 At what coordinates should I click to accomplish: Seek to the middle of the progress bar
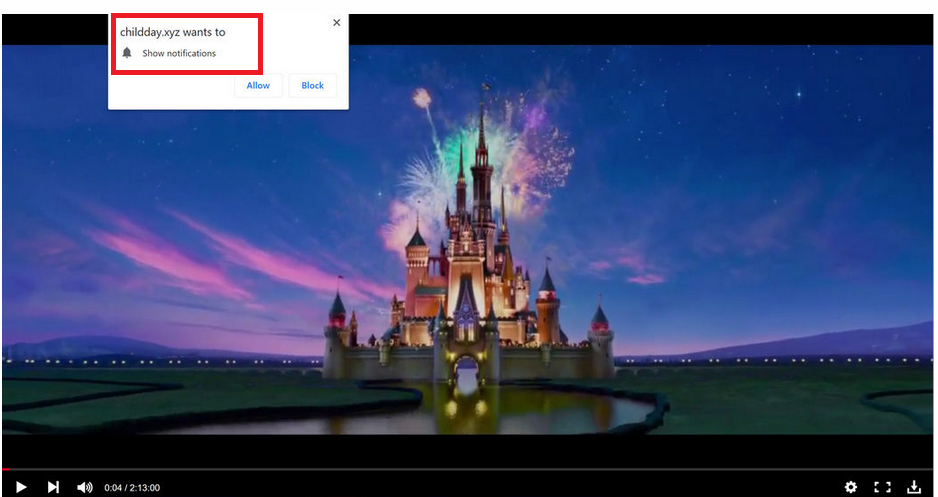coord(468,469)
